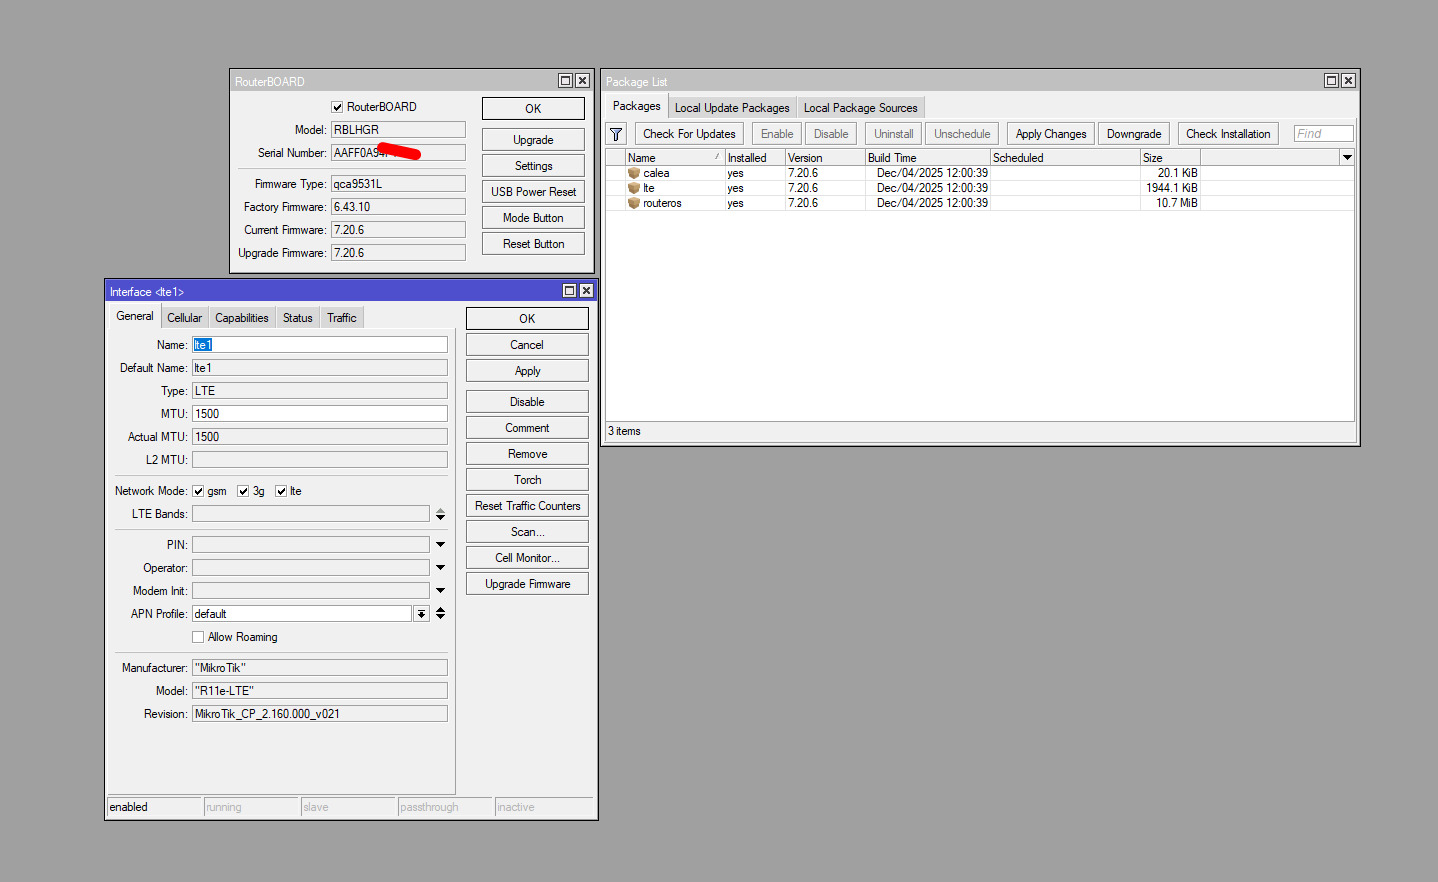Sort packages by Build Time column header
The image size is (1438, 882).
tap(928, 158)
